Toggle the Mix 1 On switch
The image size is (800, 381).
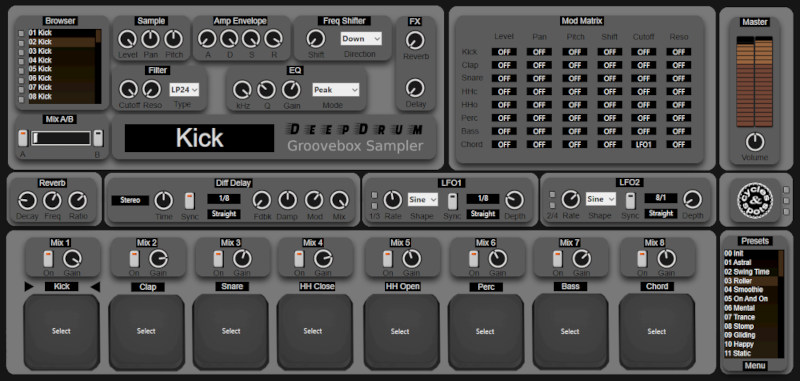[x=48, y=259]
